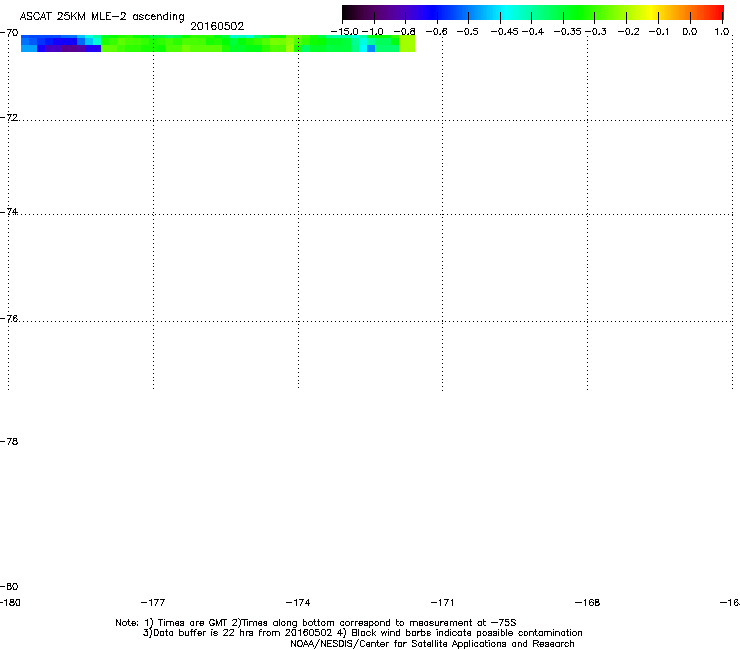Screen dimensions: 740x650
Task: Click the -168 longitude label
Action: (x=587, y=602)
